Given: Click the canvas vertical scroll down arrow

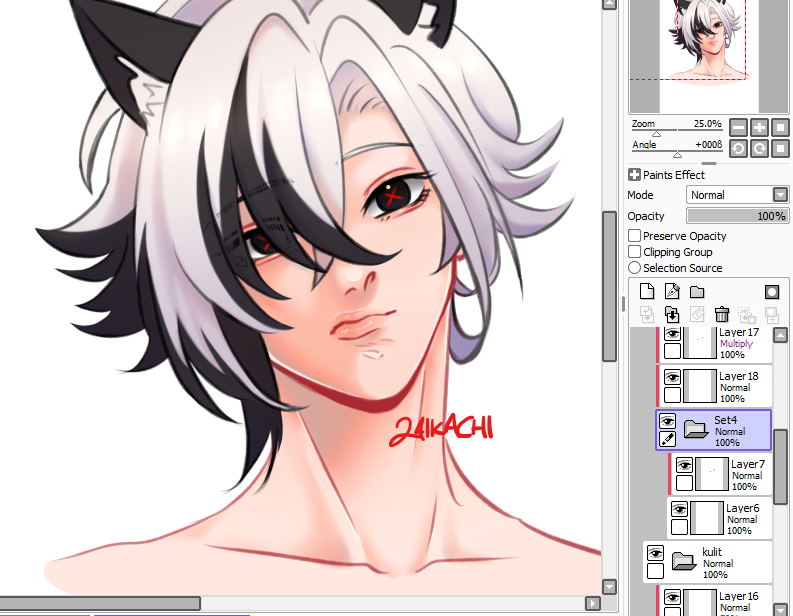Looking at the screenshot, I should click(609, 587).
